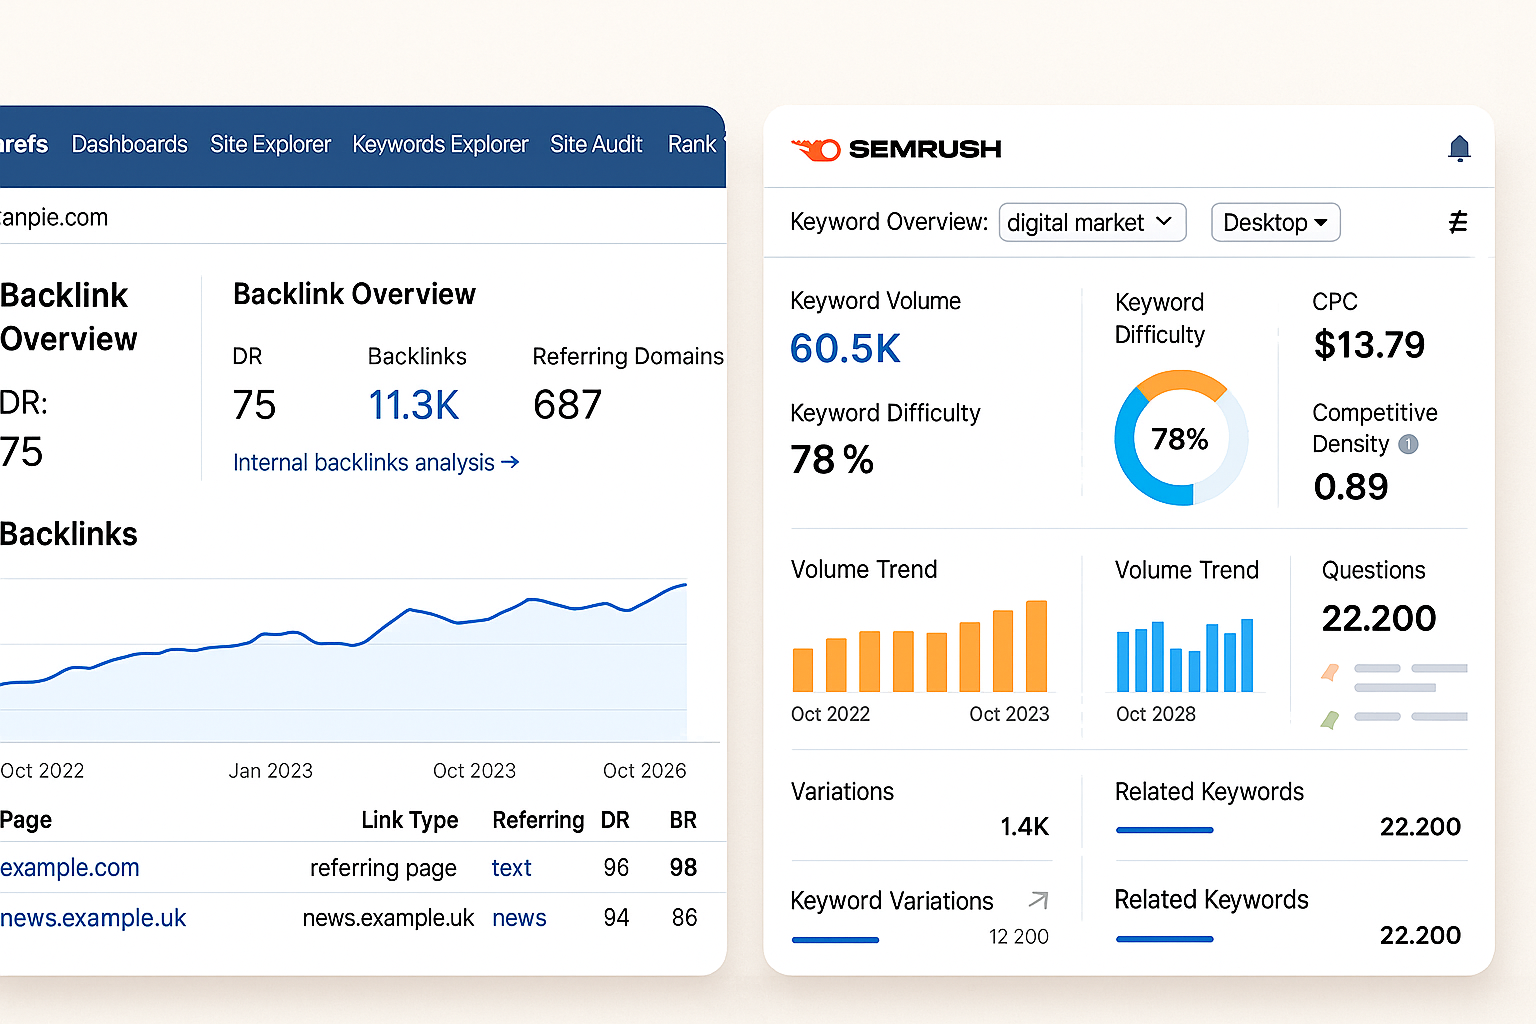The height and width of the screenshot is (1024, 1536).
Task: Click the DR column header in backlinks table
Action: pyautogui.click(x=615, y=820)
